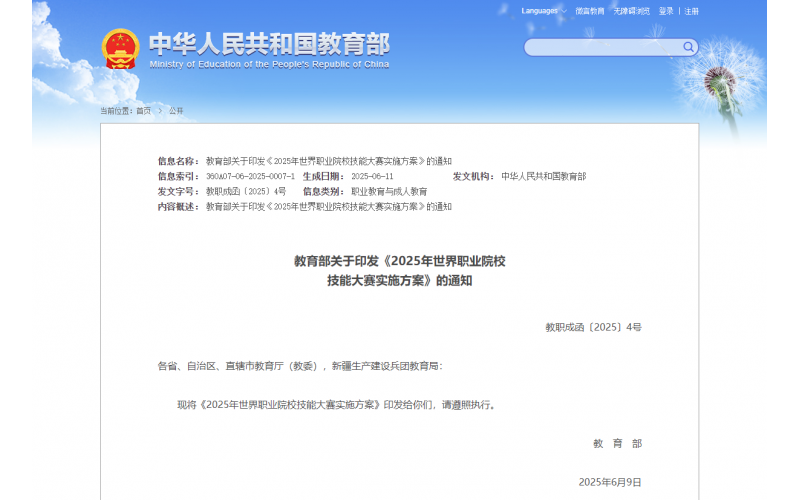Click the date 2025年6月9日

tap(610, 482)
